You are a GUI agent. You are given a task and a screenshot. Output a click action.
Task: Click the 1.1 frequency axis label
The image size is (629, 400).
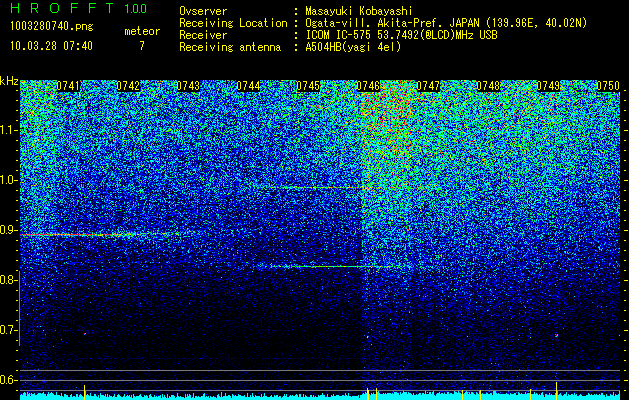(8, 130)
